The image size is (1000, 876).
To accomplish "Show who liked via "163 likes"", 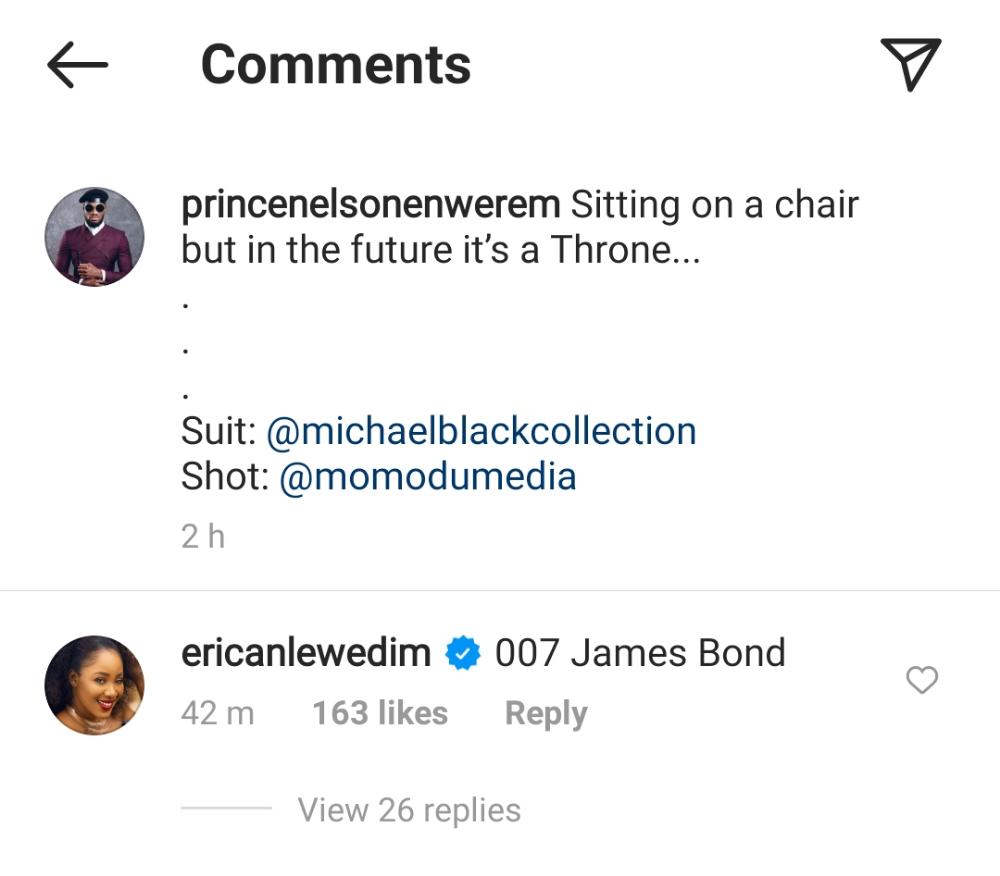I will tap(380, 713).
